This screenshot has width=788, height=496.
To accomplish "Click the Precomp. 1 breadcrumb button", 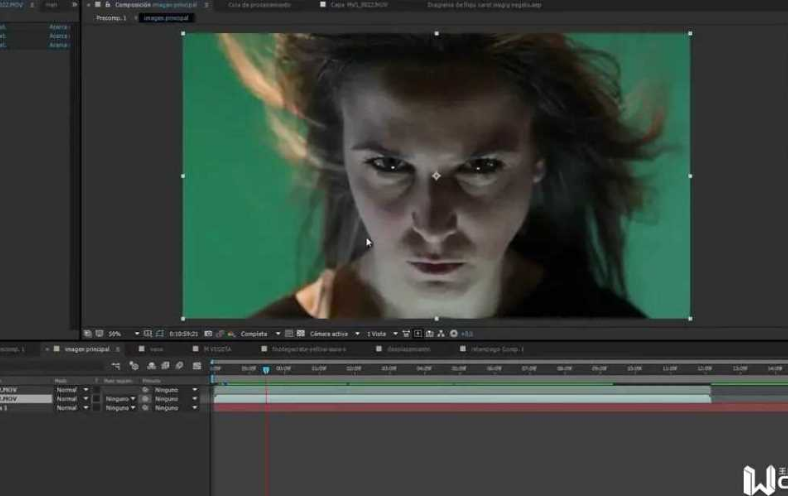I will coord(112,18).
